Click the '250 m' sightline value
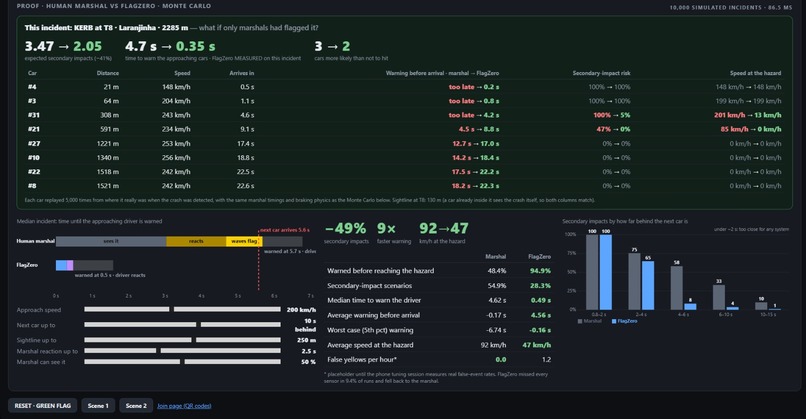This screenshot has height=419, width=806. 306,340
